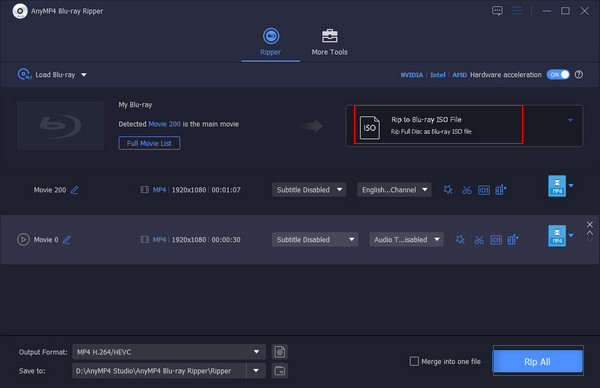Switch to the Ripper tab
600x388 pixels.
271,42
